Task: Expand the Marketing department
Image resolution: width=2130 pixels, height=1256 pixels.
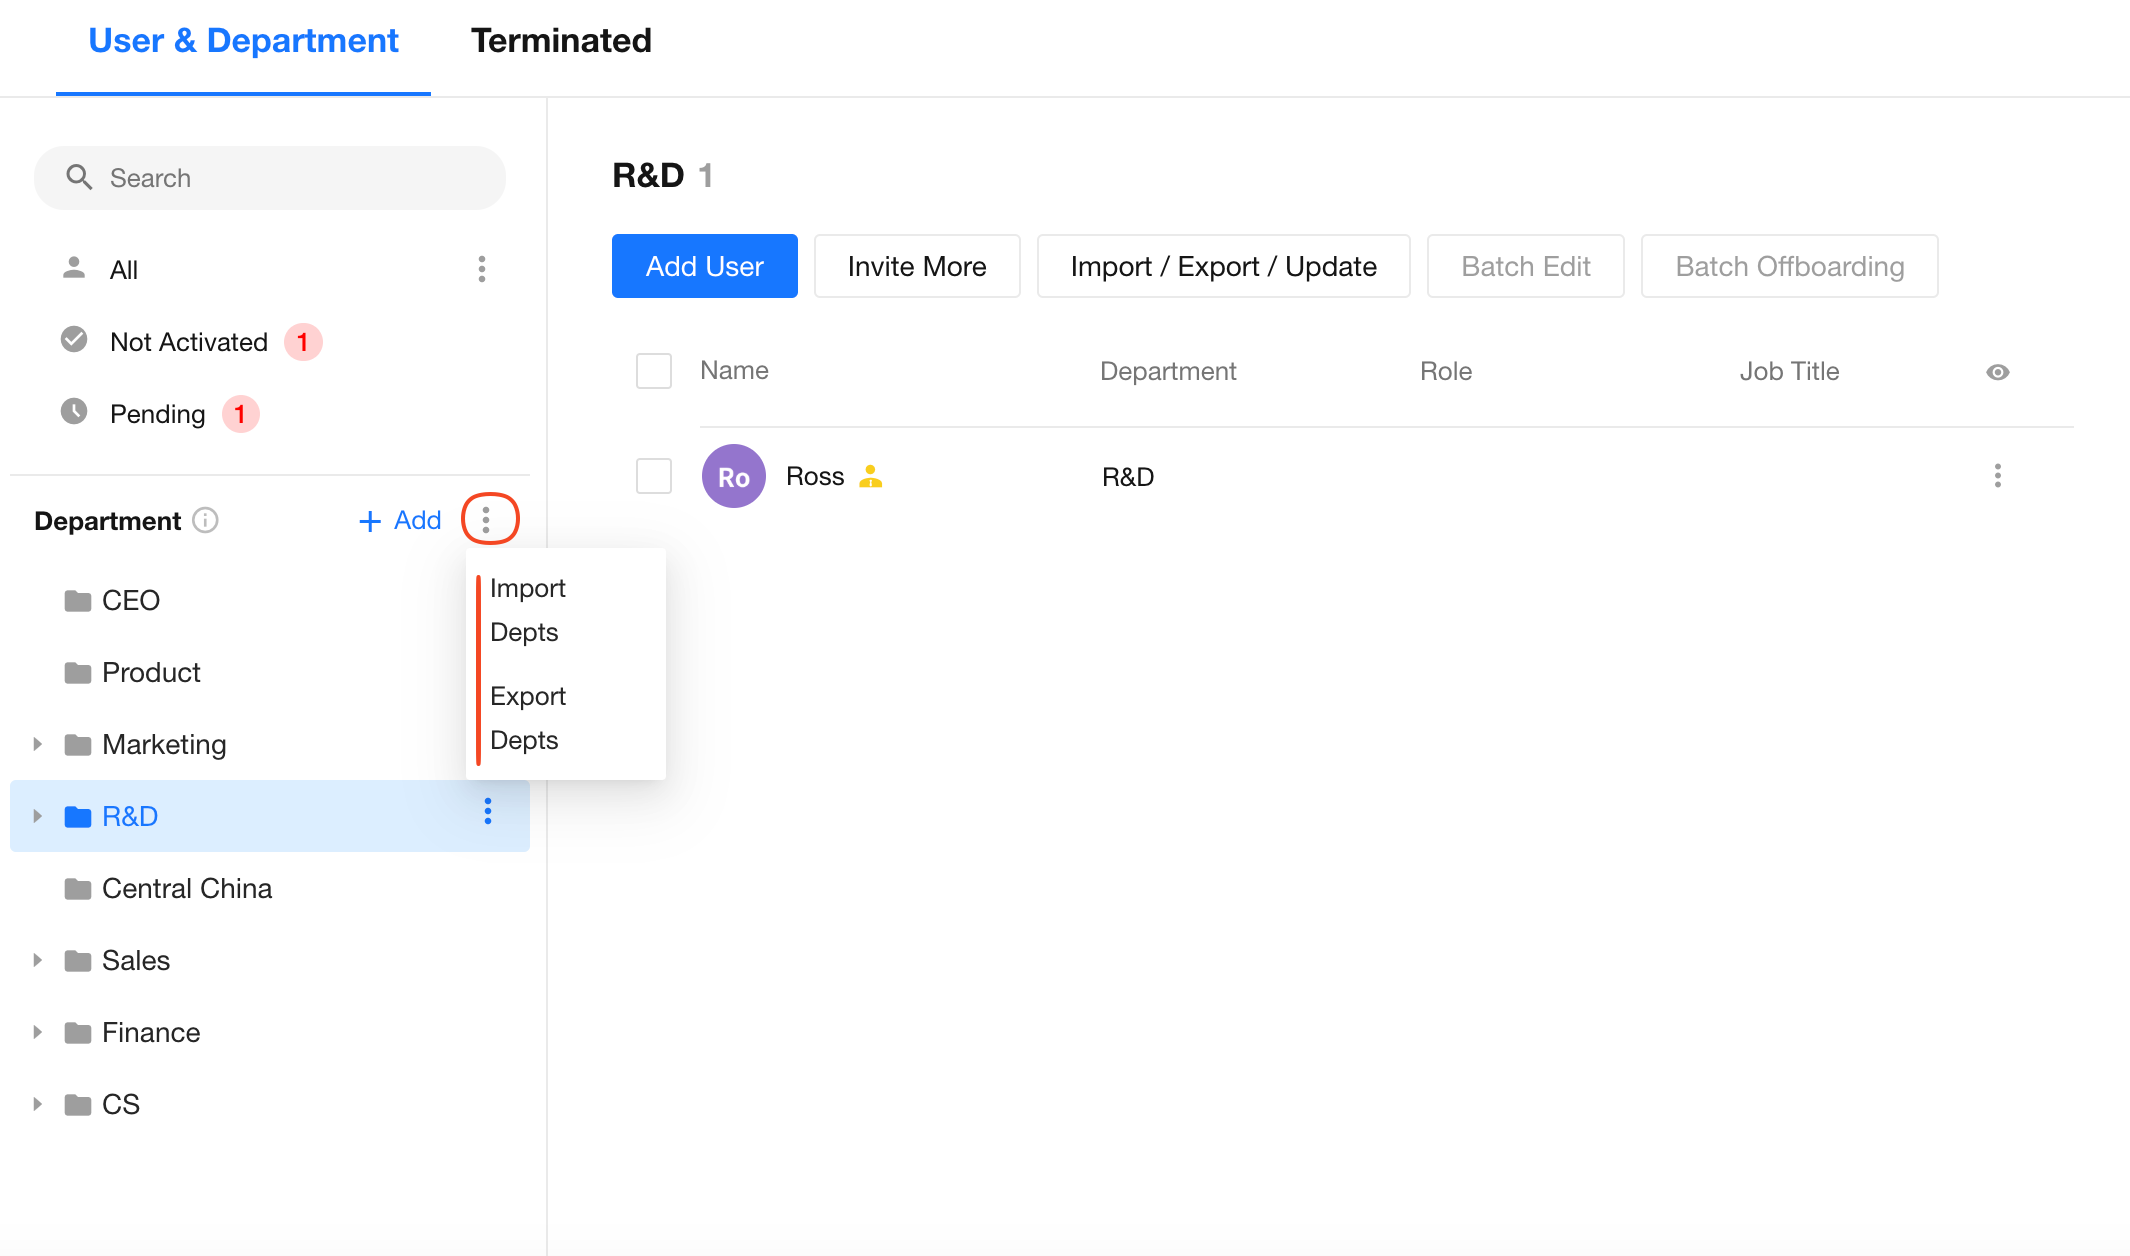Action: [x=38, y=744]
